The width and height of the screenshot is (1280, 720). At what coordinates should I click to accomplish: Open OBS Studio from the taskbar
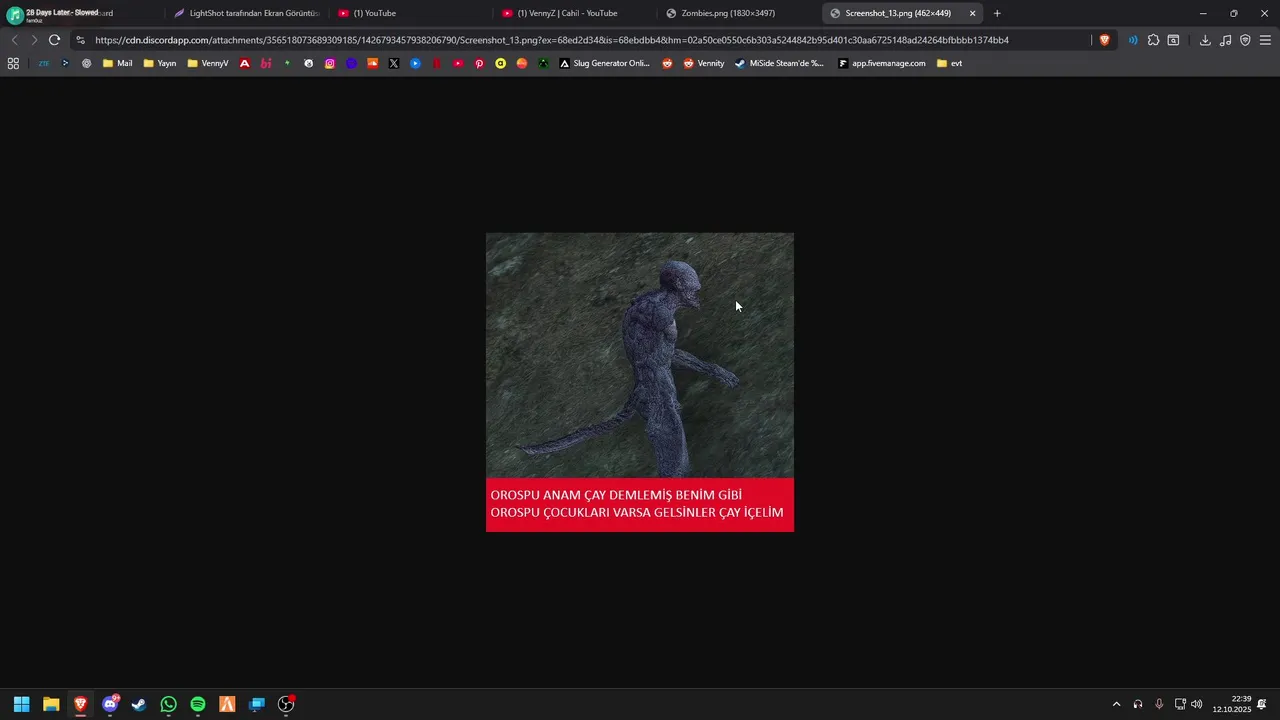[x=286, y=704]
